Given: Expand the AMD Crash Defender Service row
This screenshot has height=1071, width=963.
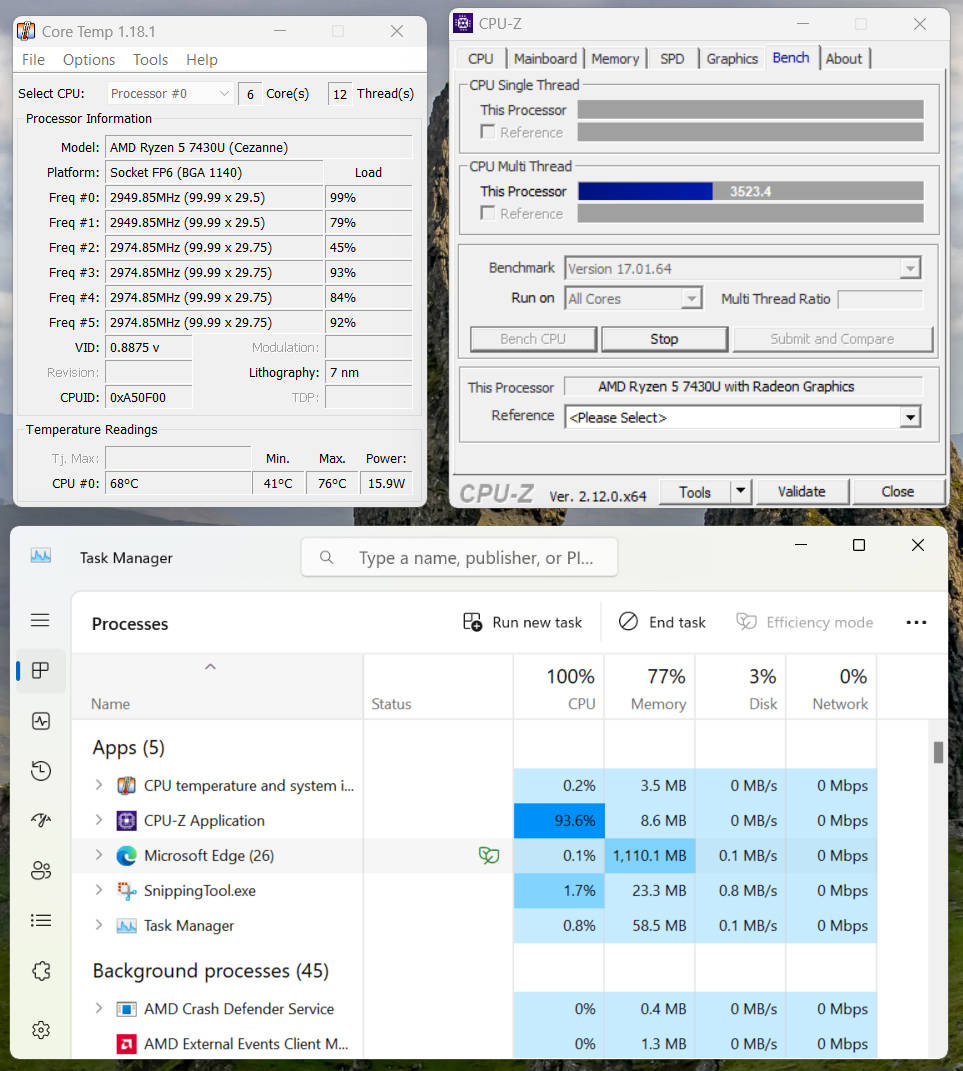Looking at the screenshot, I should (99, 1008).
